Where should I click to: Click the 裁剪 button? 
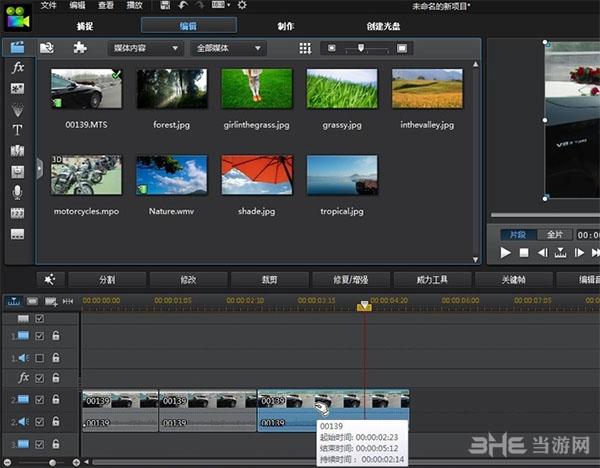tap(269, 280)
